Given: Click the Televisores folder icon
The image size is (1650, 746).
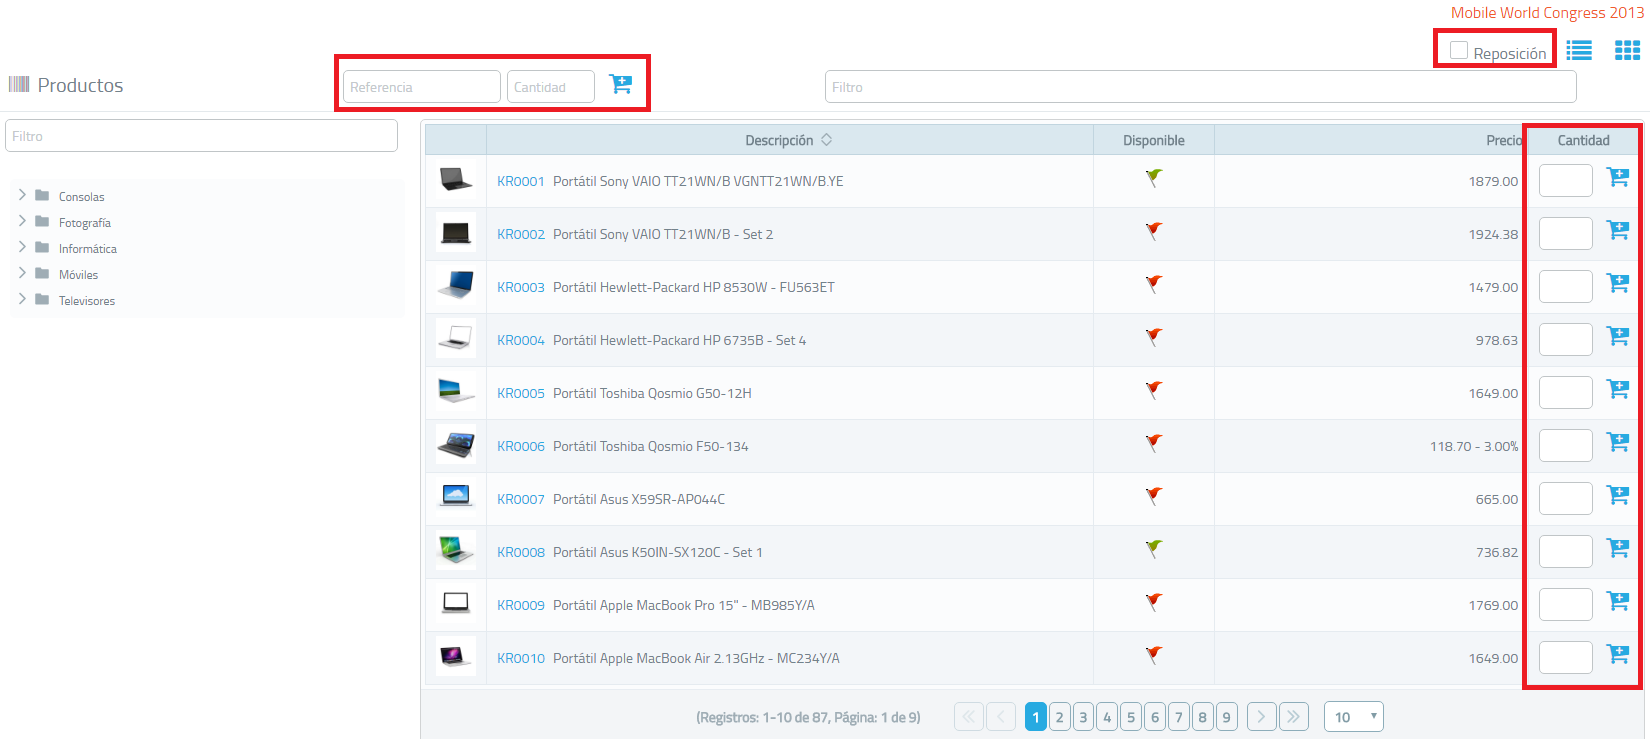Looking at the screenshot, I should click(42, 299).
